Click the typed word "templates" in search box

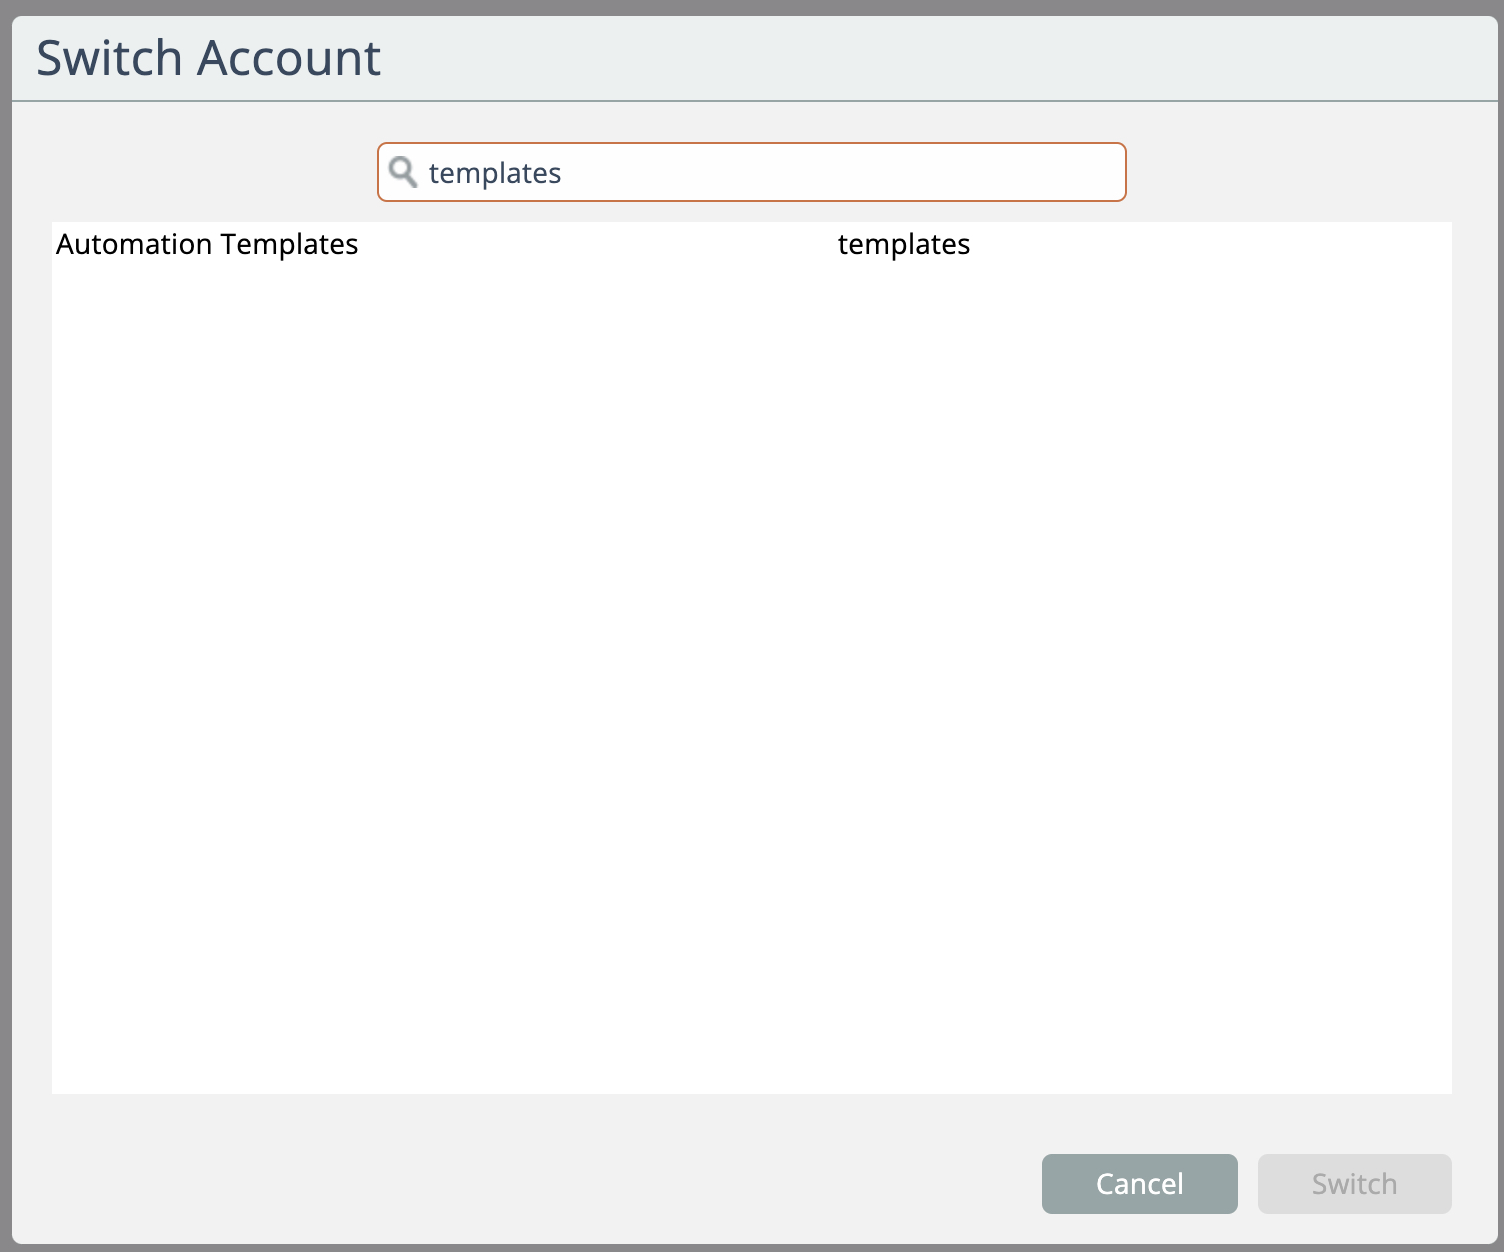[494, 173]
